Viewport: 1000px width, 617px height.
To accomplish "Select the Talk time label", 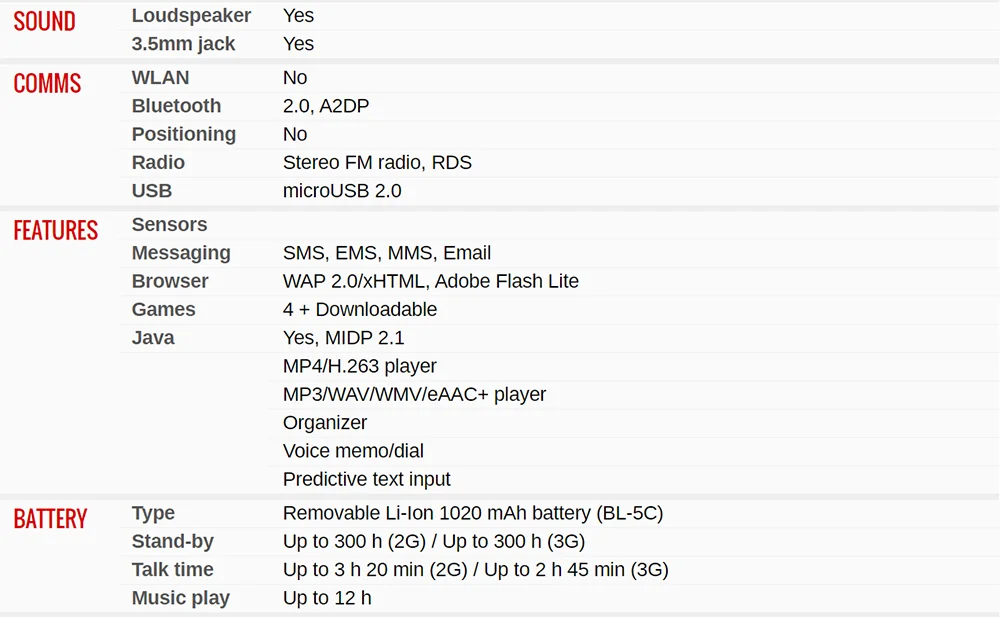I will 172,569.
